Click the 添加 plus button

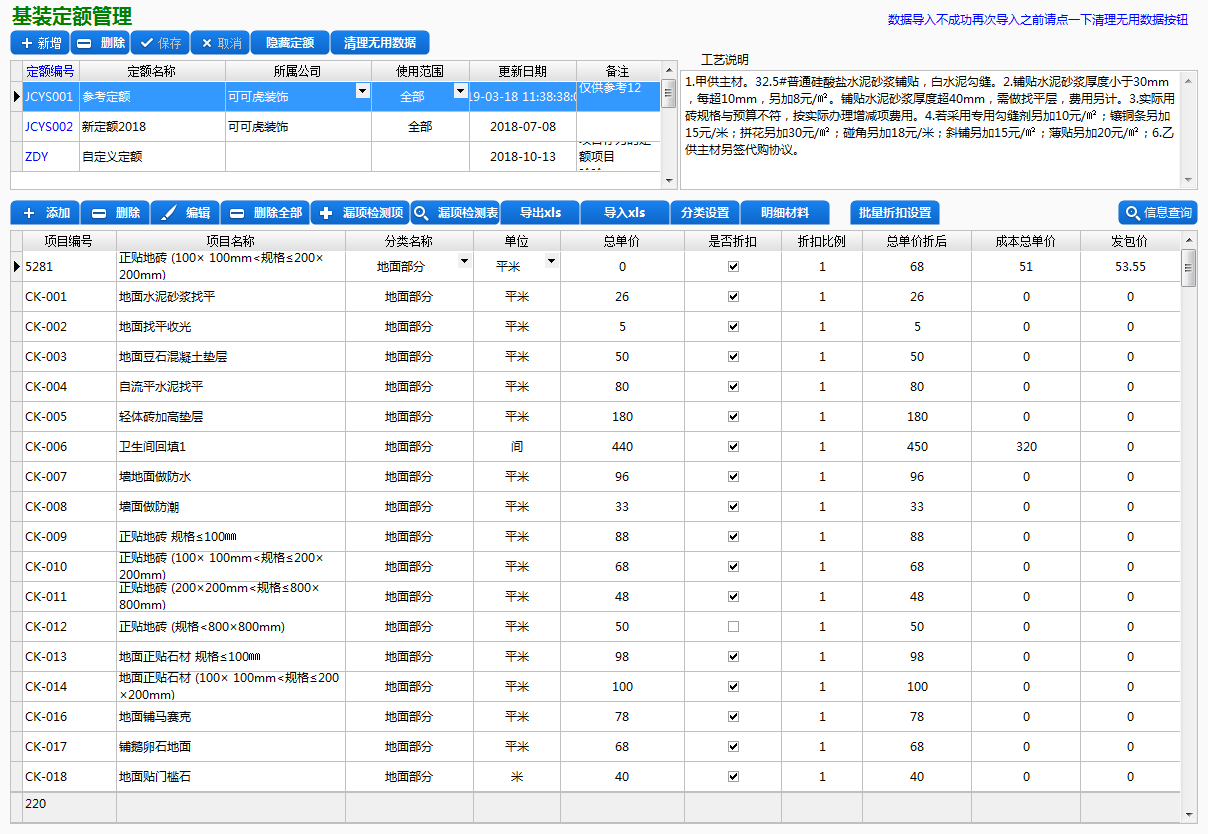click(45, 213)
